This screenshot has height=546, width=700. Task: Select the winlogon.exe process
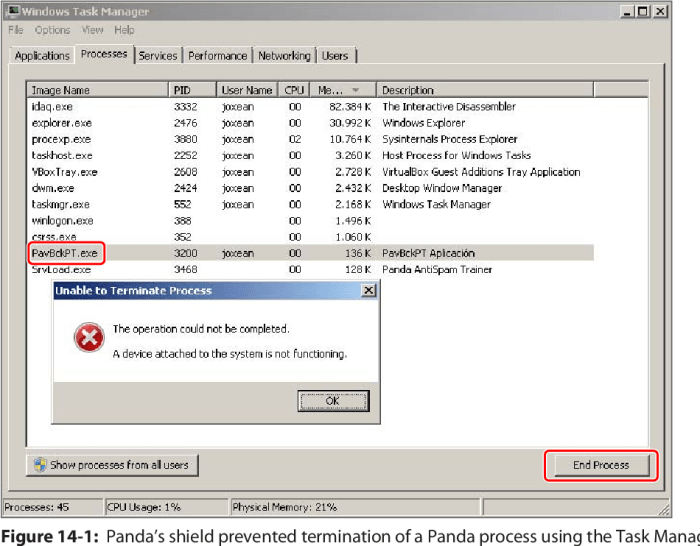point(310,221)
